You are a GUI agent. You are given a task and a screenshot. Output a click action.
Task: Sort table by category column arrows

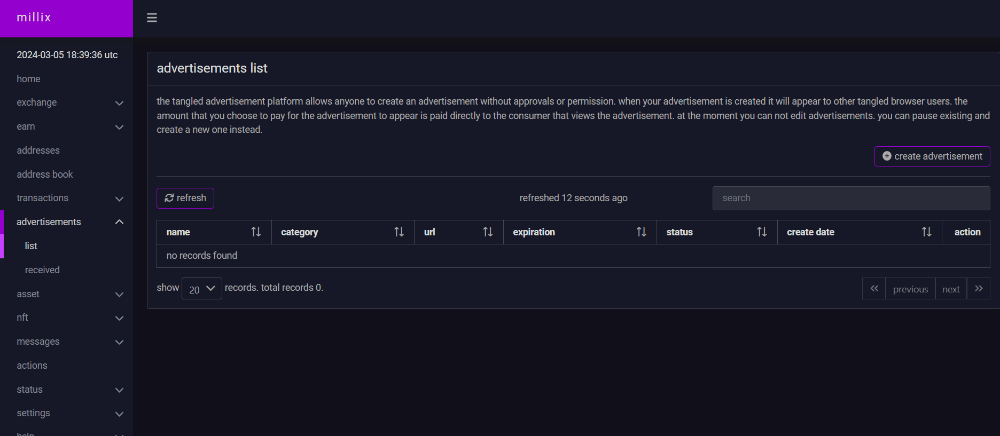pos(399,232)
